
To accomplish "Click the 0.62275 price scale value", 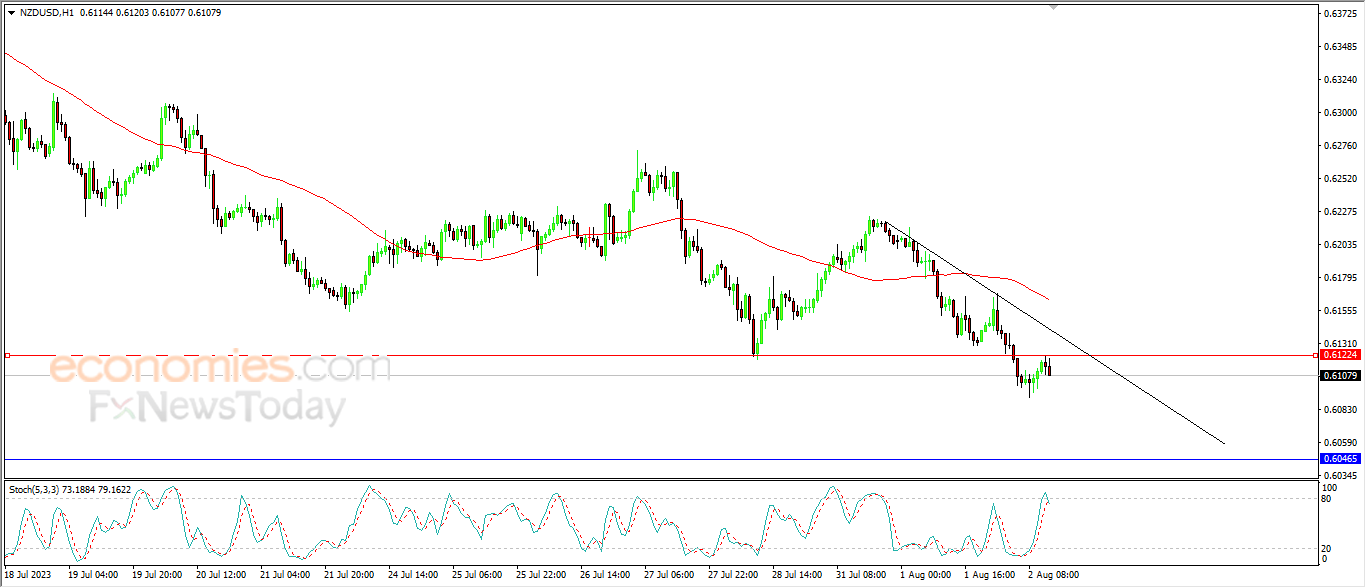I will point(1340,211).
